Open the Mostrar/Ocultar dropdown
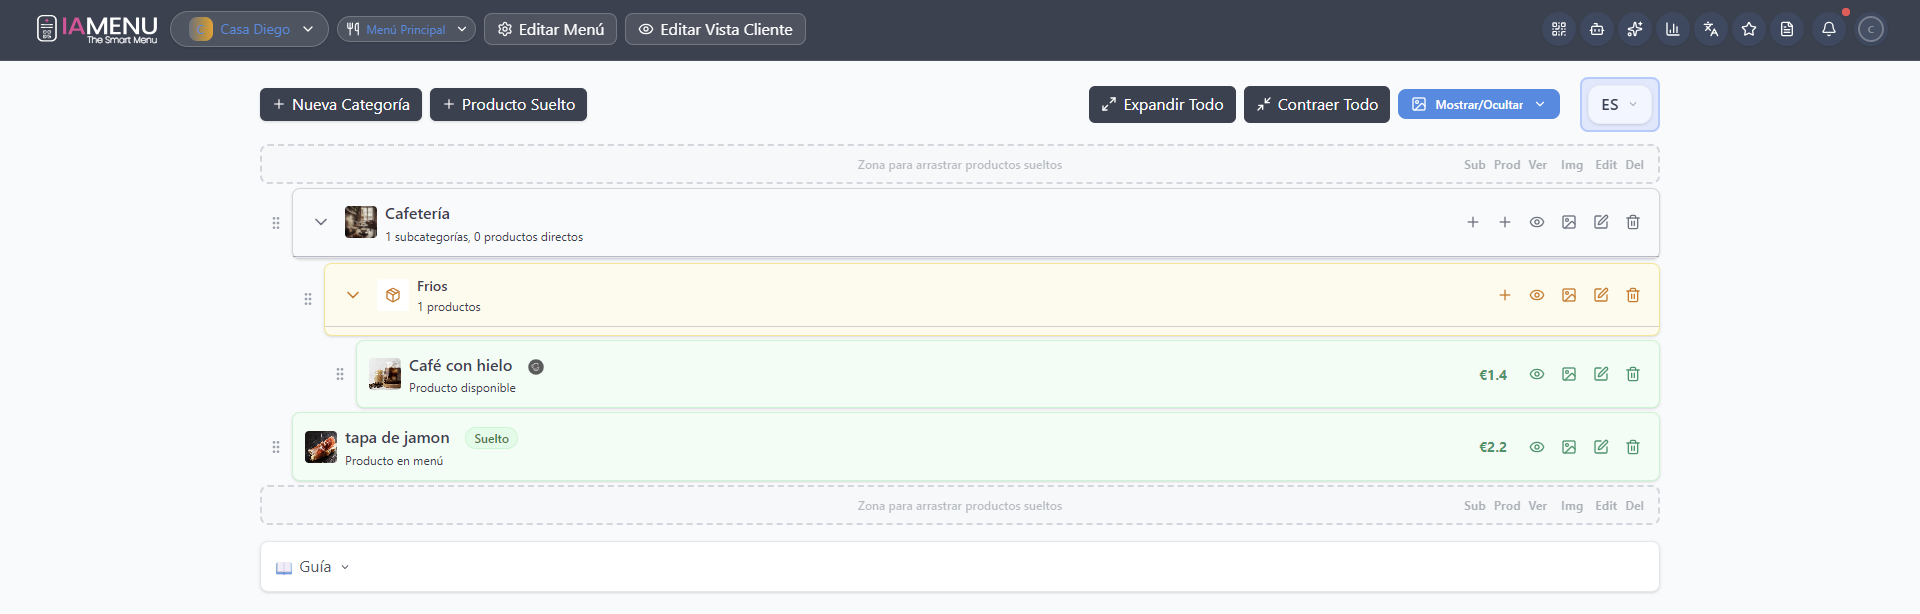The height and width of the screenshot is (614, 1920). click(1478, 105)
